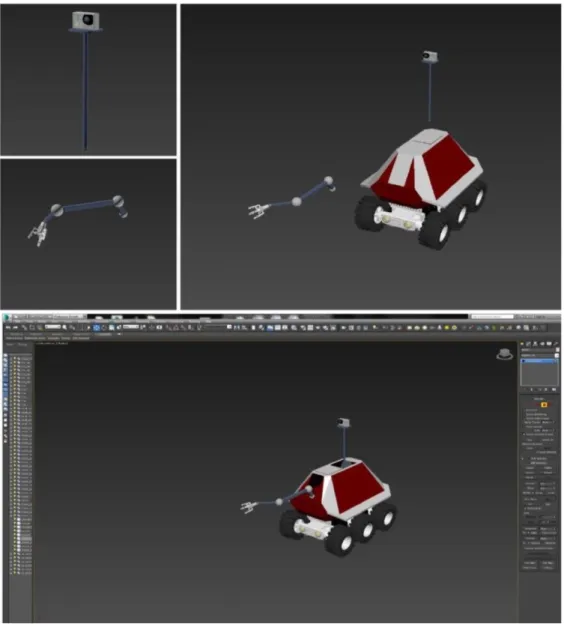Expand the Soft Selection rollout
This screenshot has height=627, width=564.
click(x=539, y=459)
